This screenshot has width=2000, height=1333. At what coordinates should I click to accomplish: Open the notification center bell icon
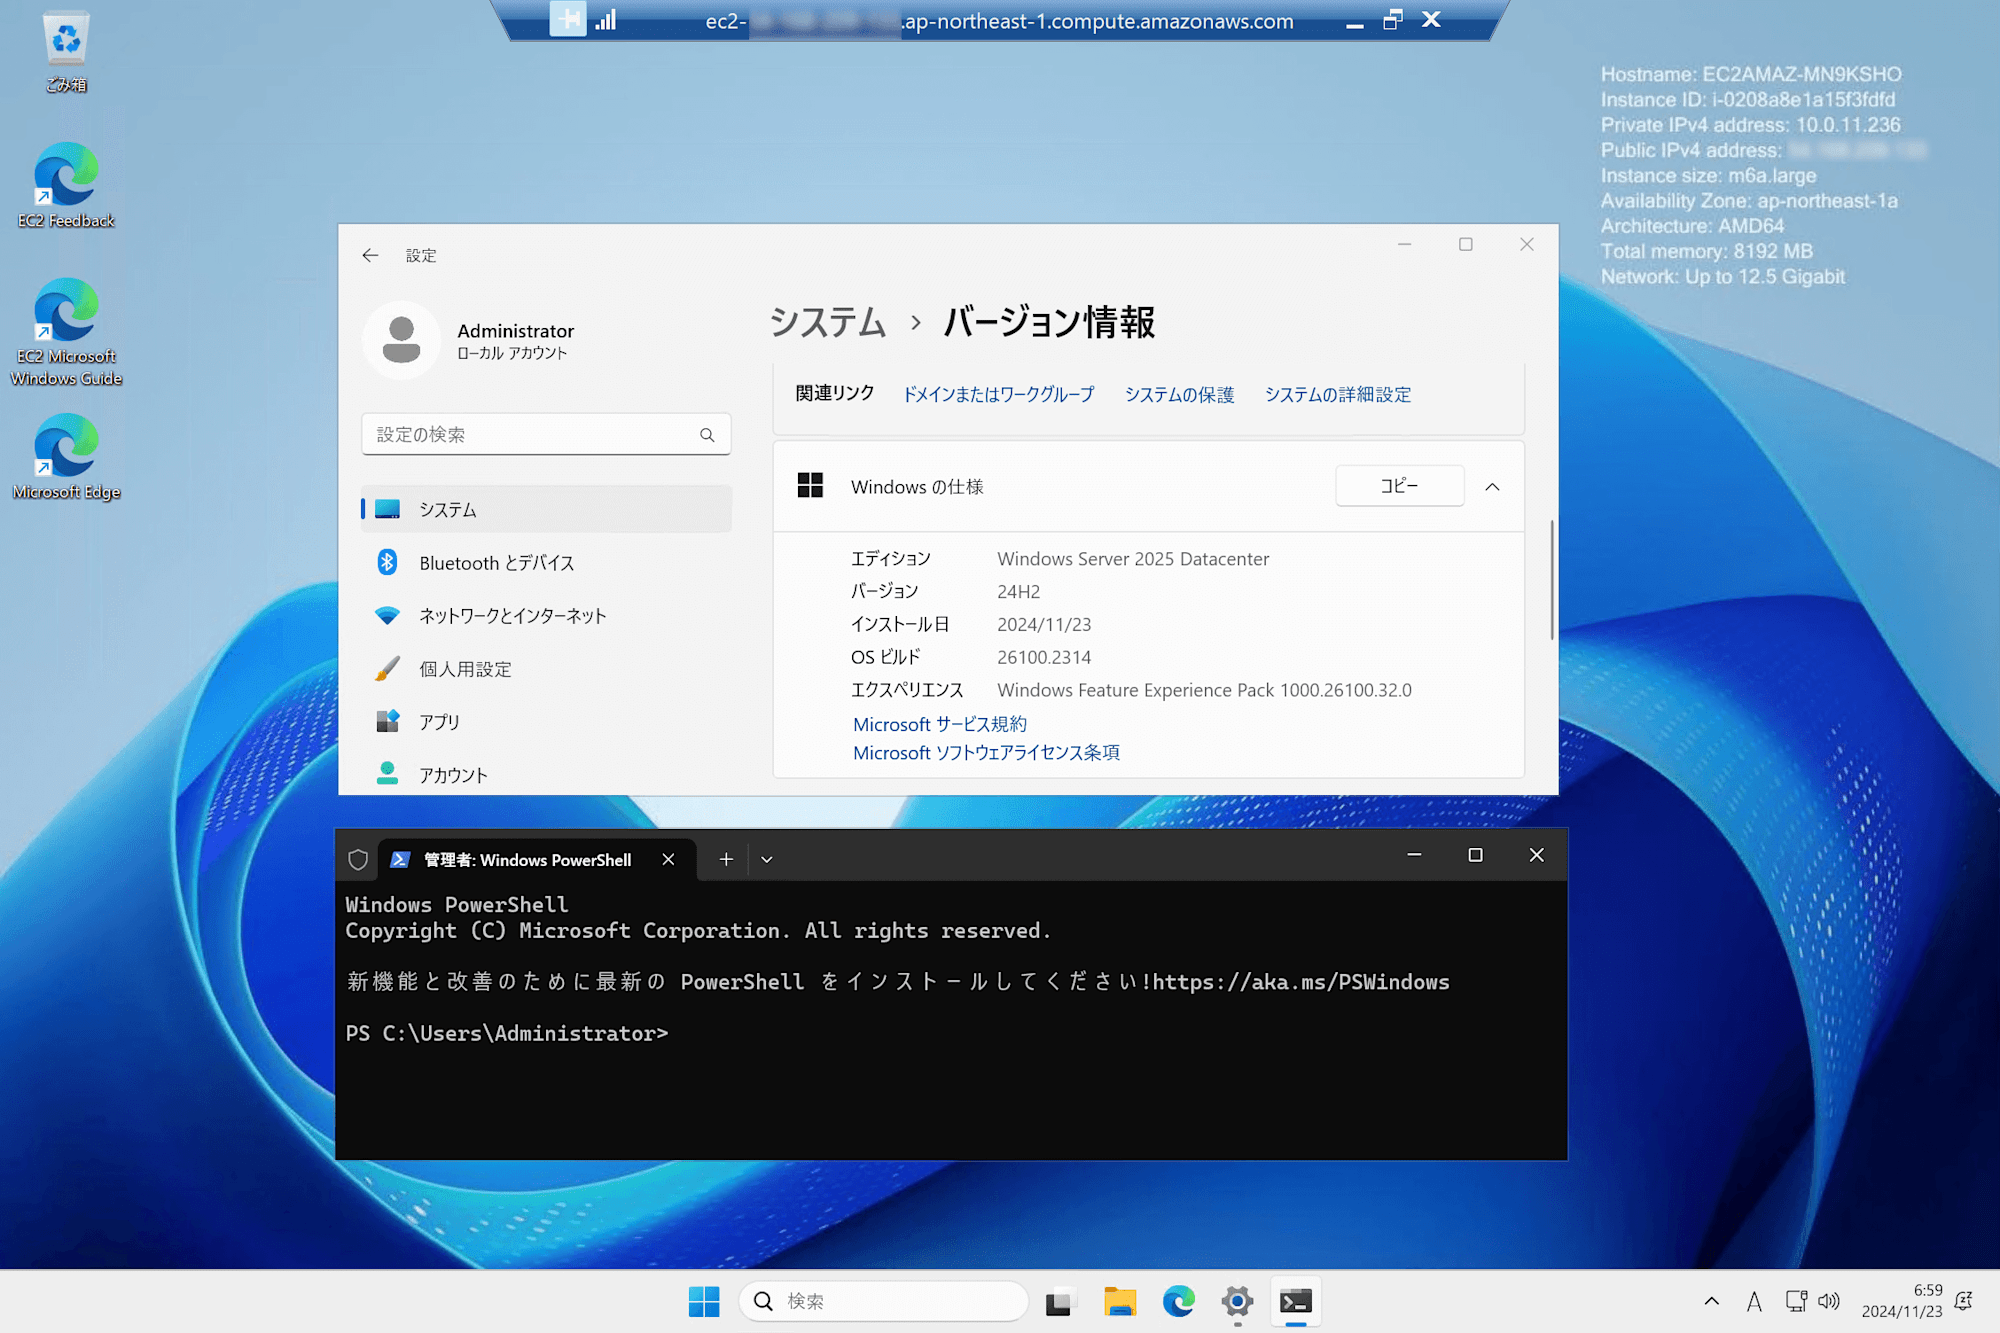pos(1964,1301)
